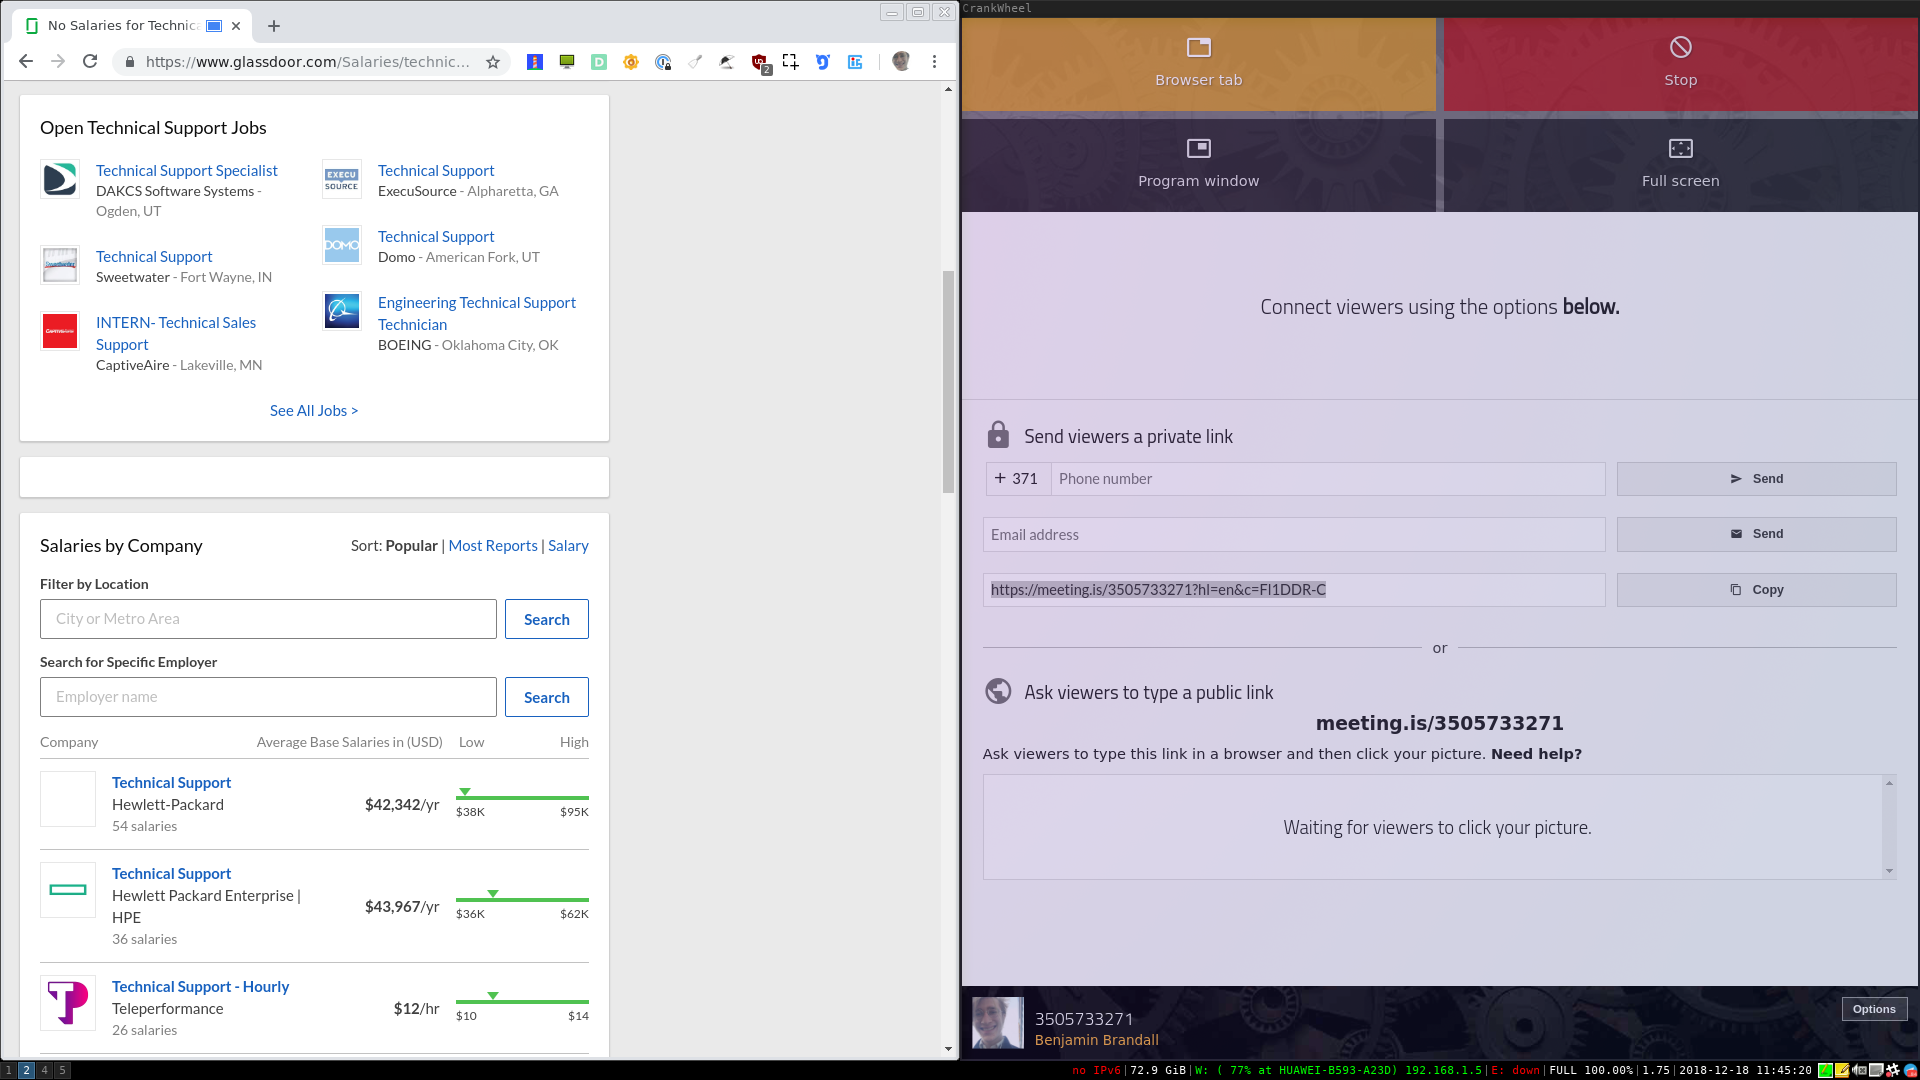Screen dimensions: 1920x1080
Task: Click the orange gear extension icon
Action: (631, 62)
